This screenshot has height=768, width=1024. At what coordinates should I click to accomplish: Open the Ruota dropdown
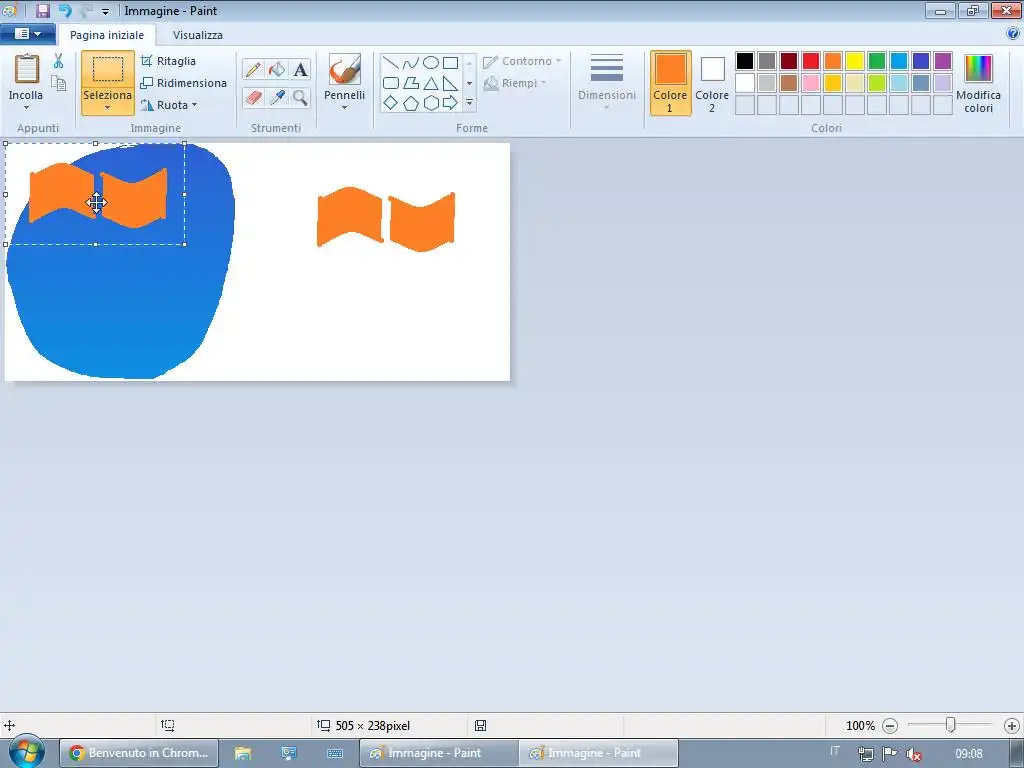pos(169,104)
